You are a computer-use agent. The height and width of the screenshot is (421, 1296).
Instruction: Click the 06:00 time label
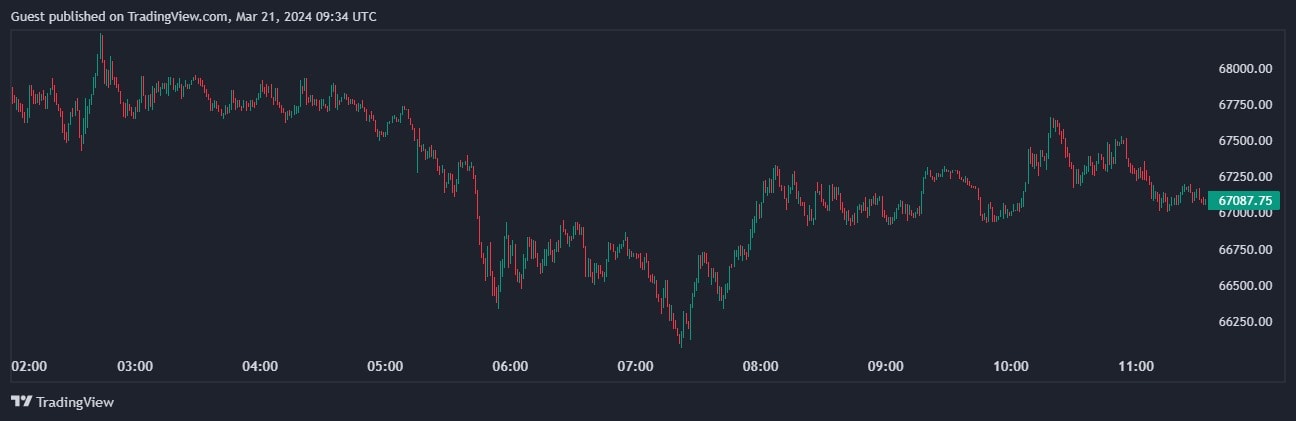tap(510, 367)
